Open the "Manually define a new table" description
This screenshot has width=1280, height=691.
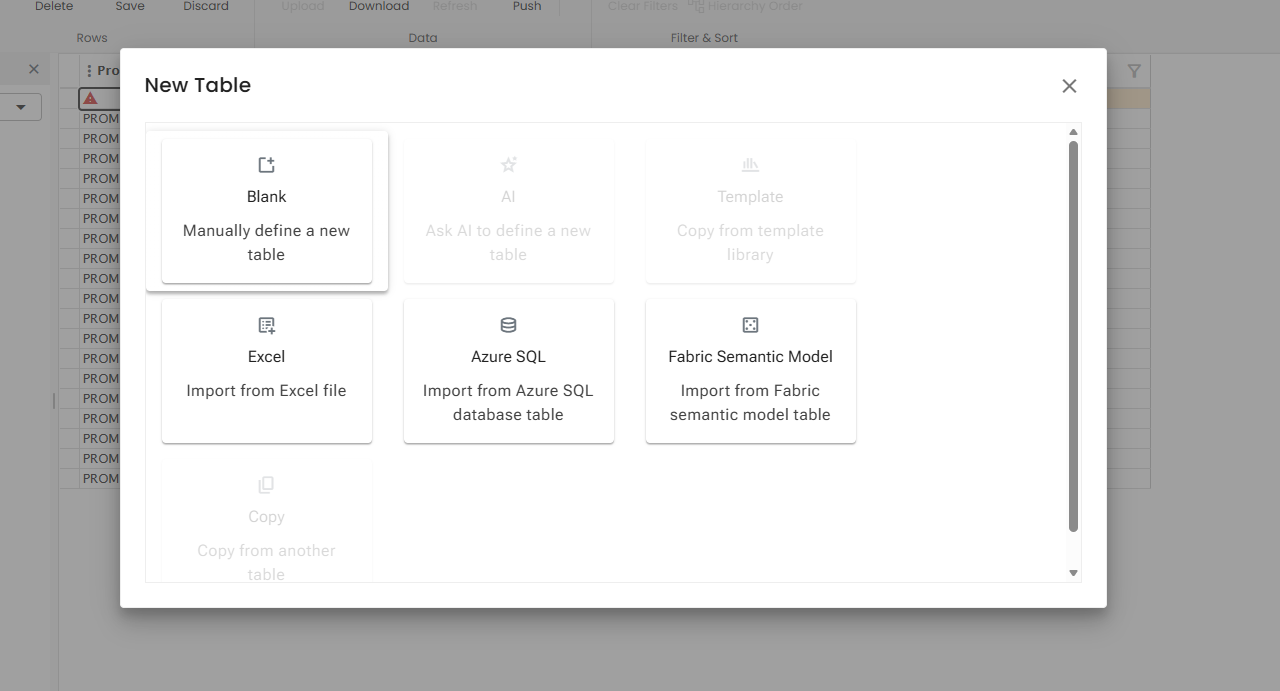266,242
